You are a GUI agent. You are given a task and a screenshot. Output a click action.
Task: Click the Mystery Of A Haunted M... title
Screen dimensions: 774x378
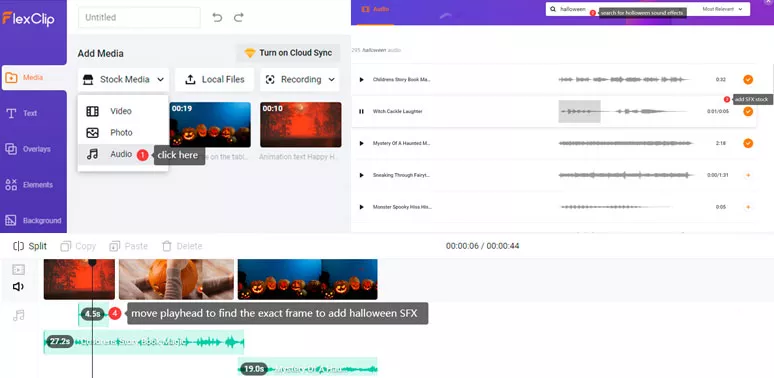pos(401,143)
